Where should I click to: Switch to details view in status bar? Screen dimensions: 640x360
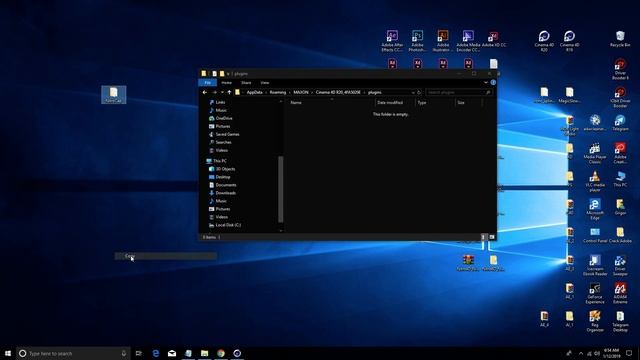pos(484,237)
